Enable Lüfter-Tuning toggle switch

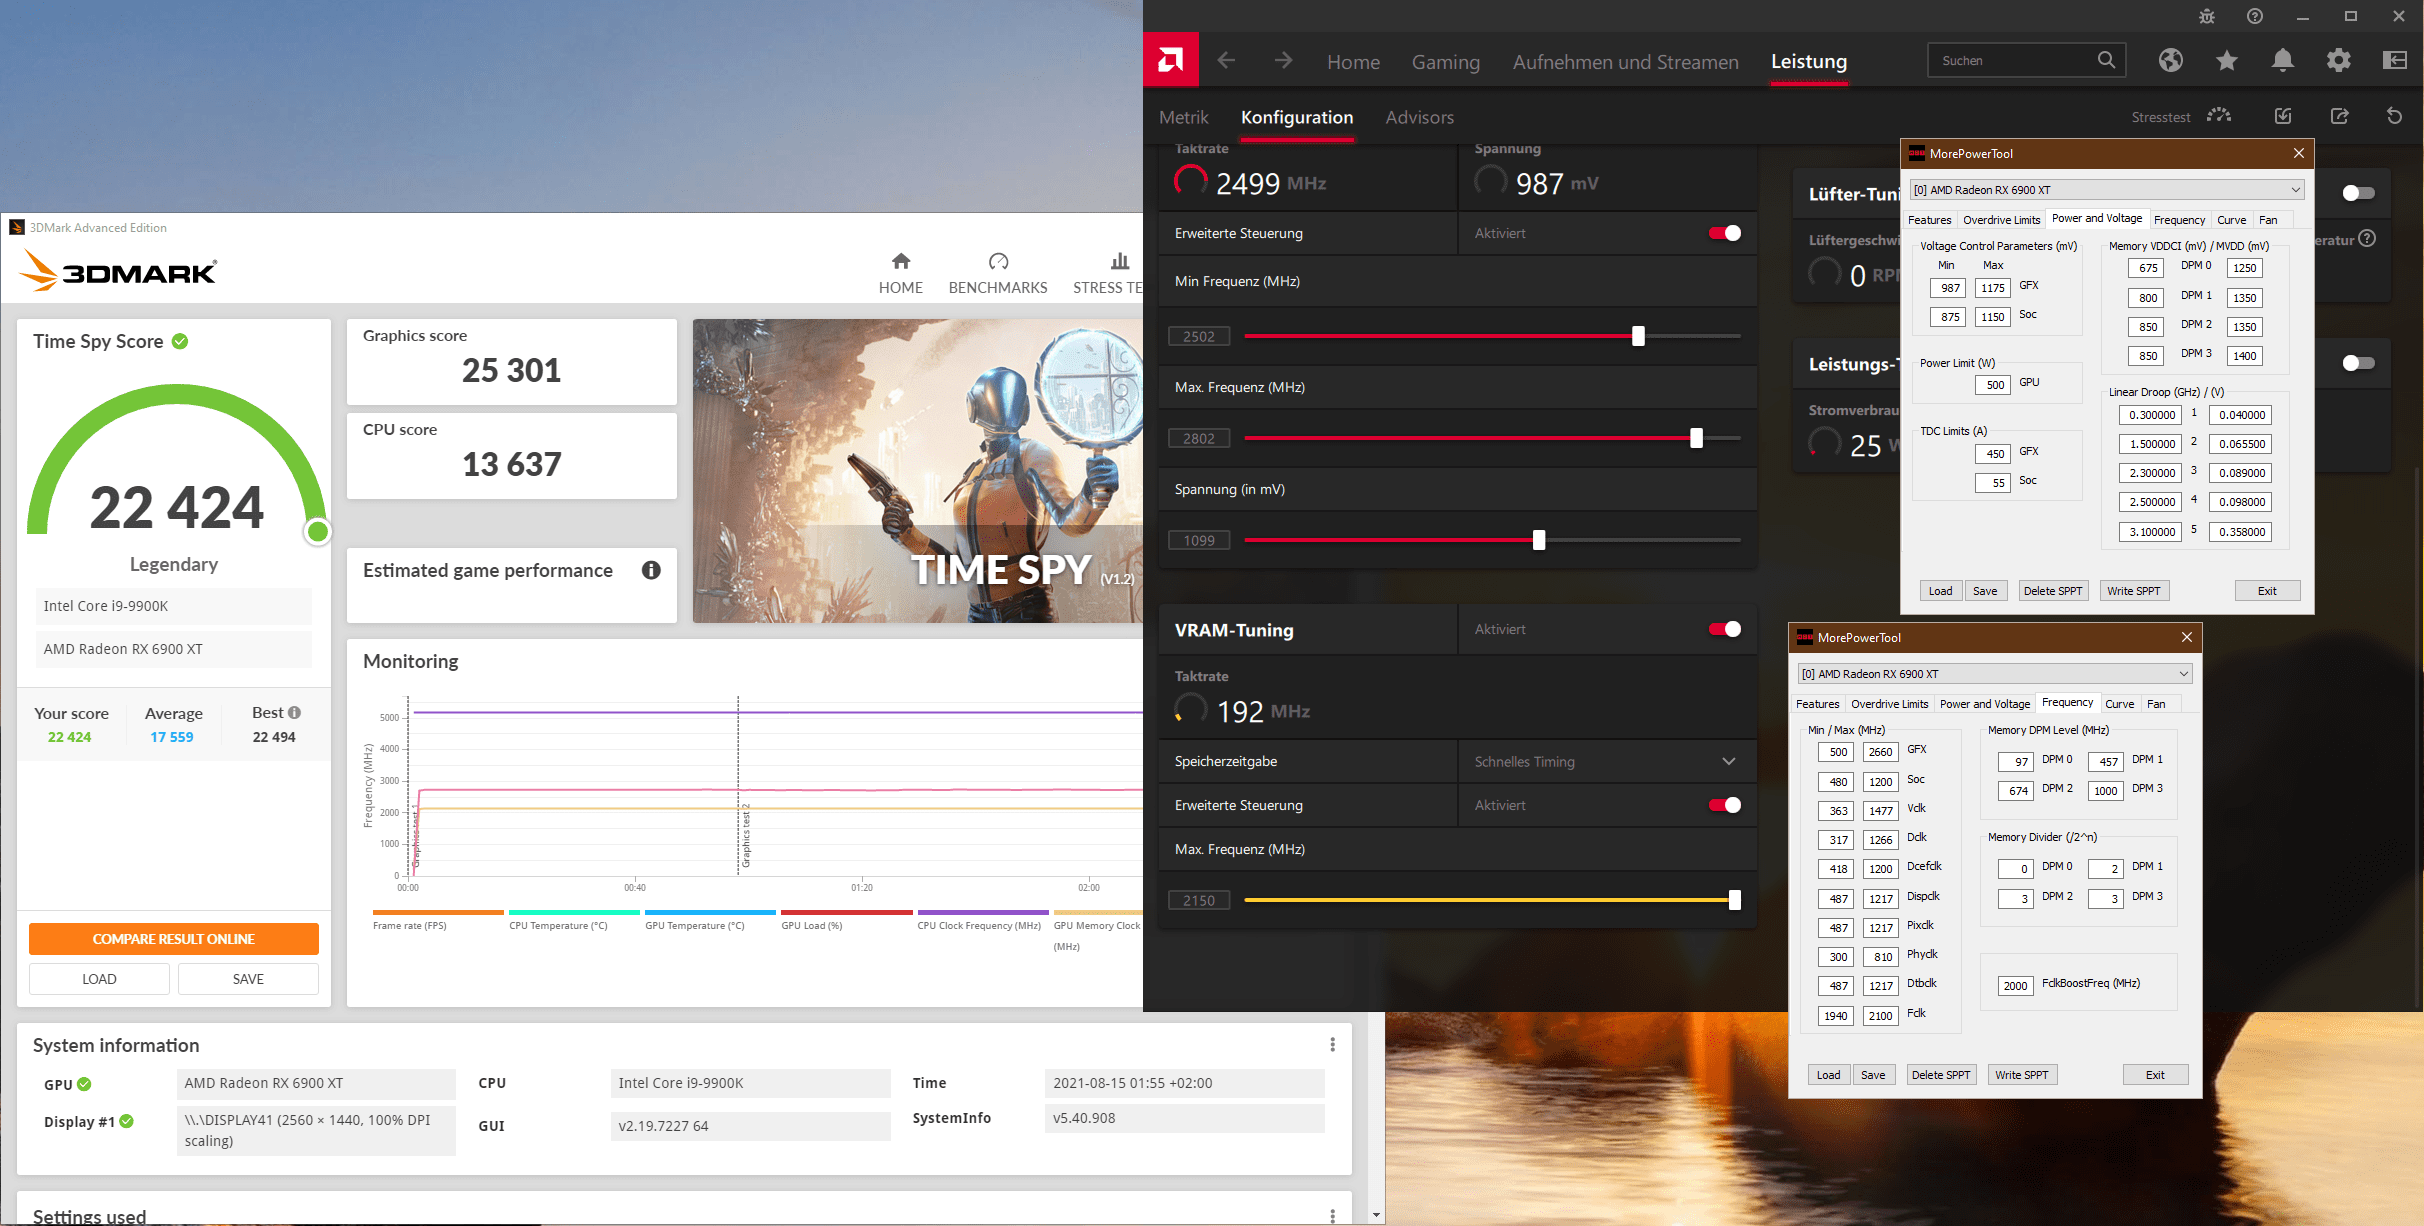pos(2358,193)
